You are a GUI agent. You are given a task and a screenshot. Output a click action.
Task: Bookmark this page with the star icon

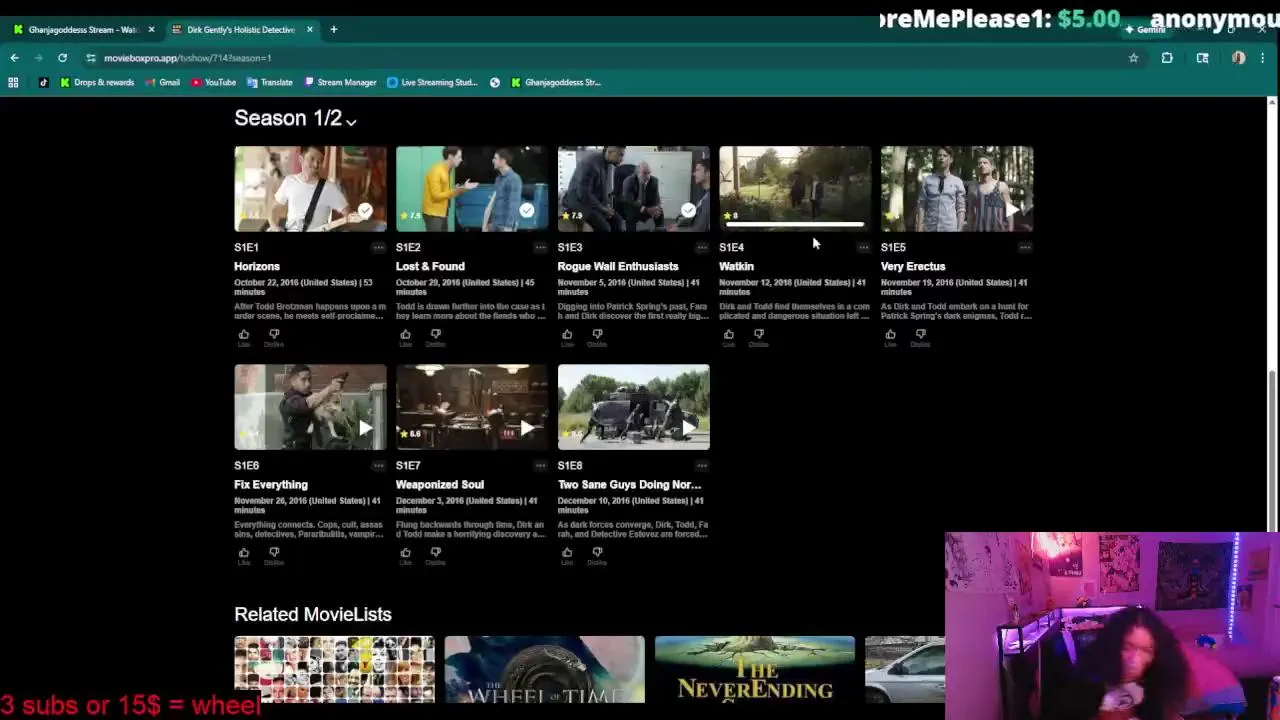[x=1133, y=58]
